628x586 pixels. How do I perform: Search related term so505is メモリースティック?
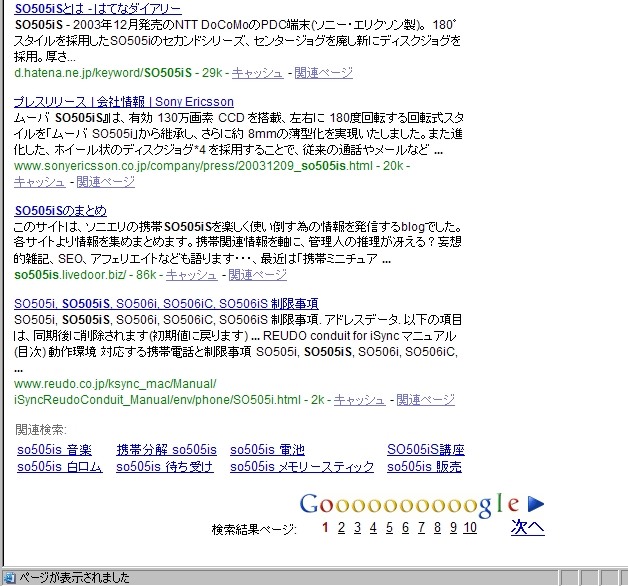tap(302, 467)
